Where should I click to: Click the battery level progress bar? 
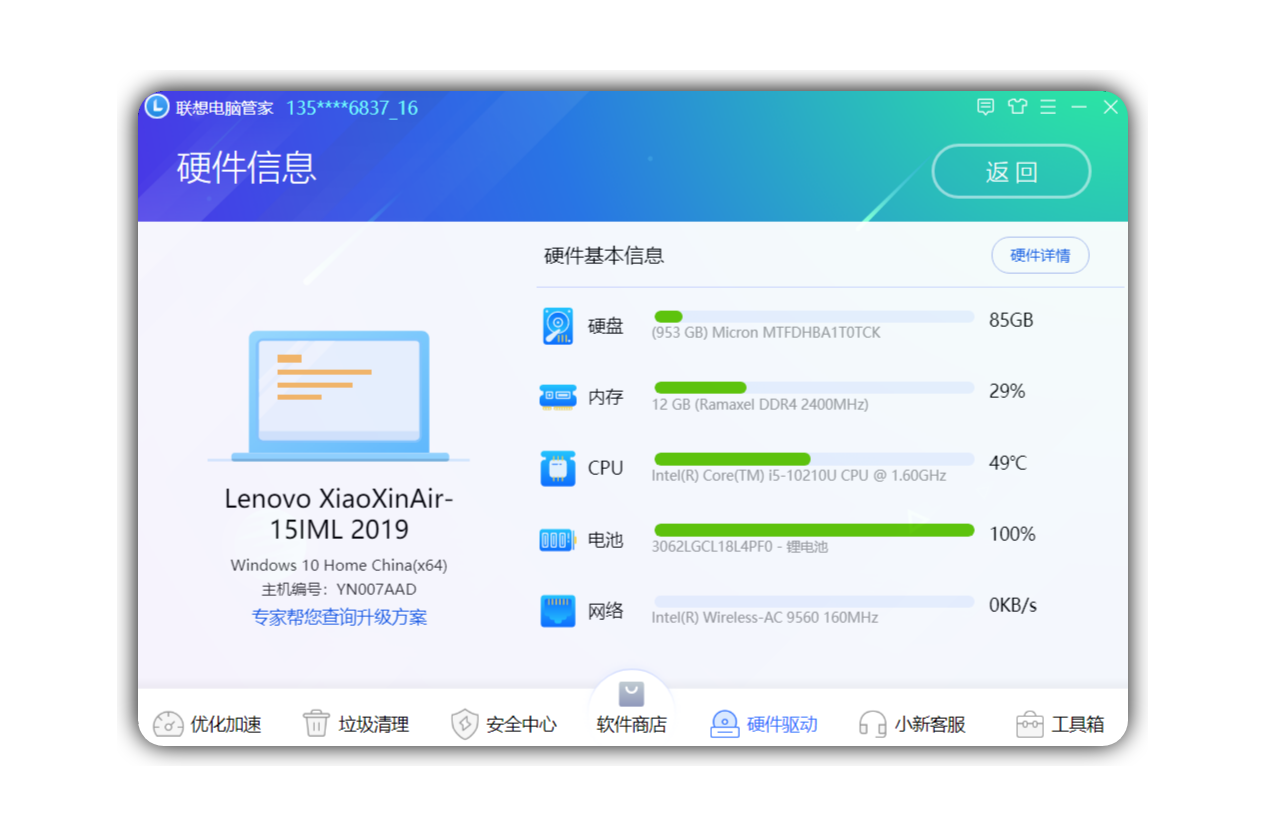814,530
